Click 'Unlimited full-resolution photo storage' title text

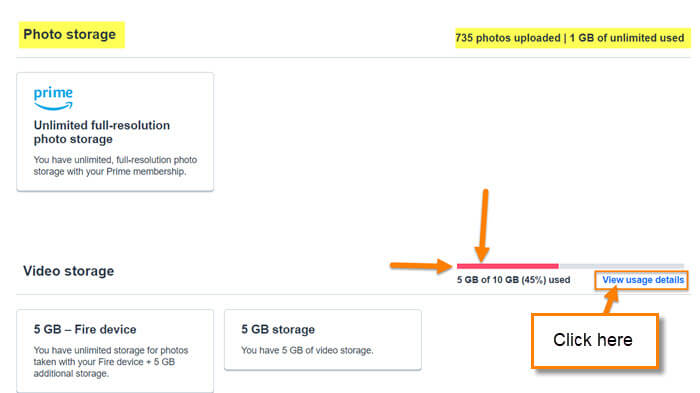(102, 132)
